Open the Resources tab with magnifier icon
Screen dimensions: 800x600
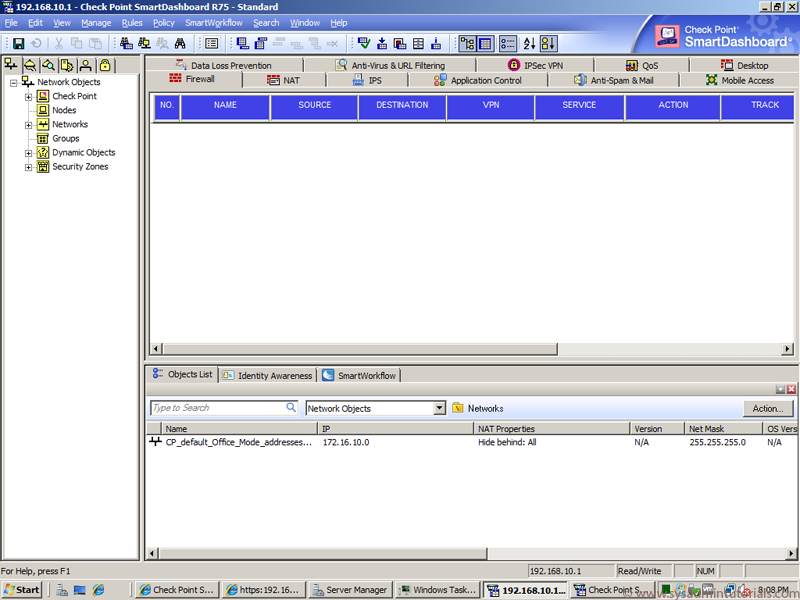coord(48,65)
